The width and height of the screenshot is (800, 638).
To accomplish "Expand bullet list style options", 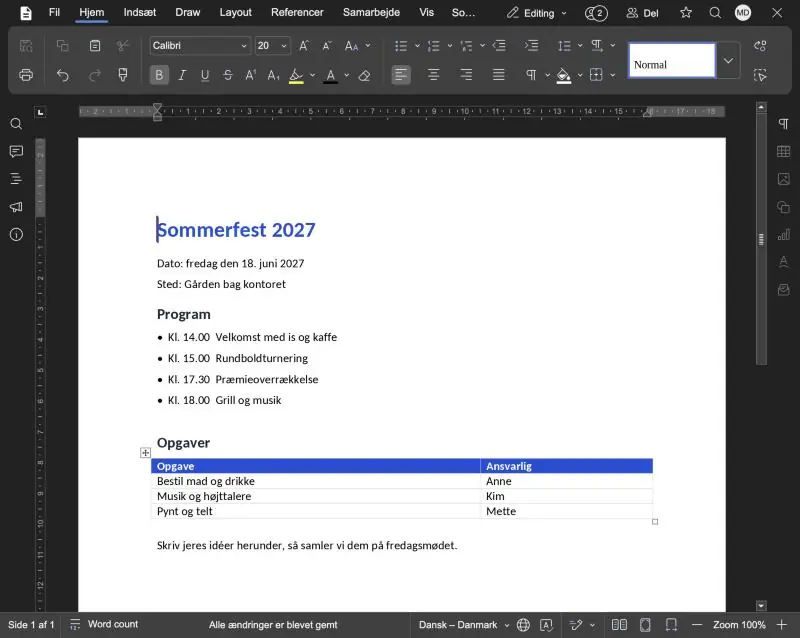I will 417,45.
